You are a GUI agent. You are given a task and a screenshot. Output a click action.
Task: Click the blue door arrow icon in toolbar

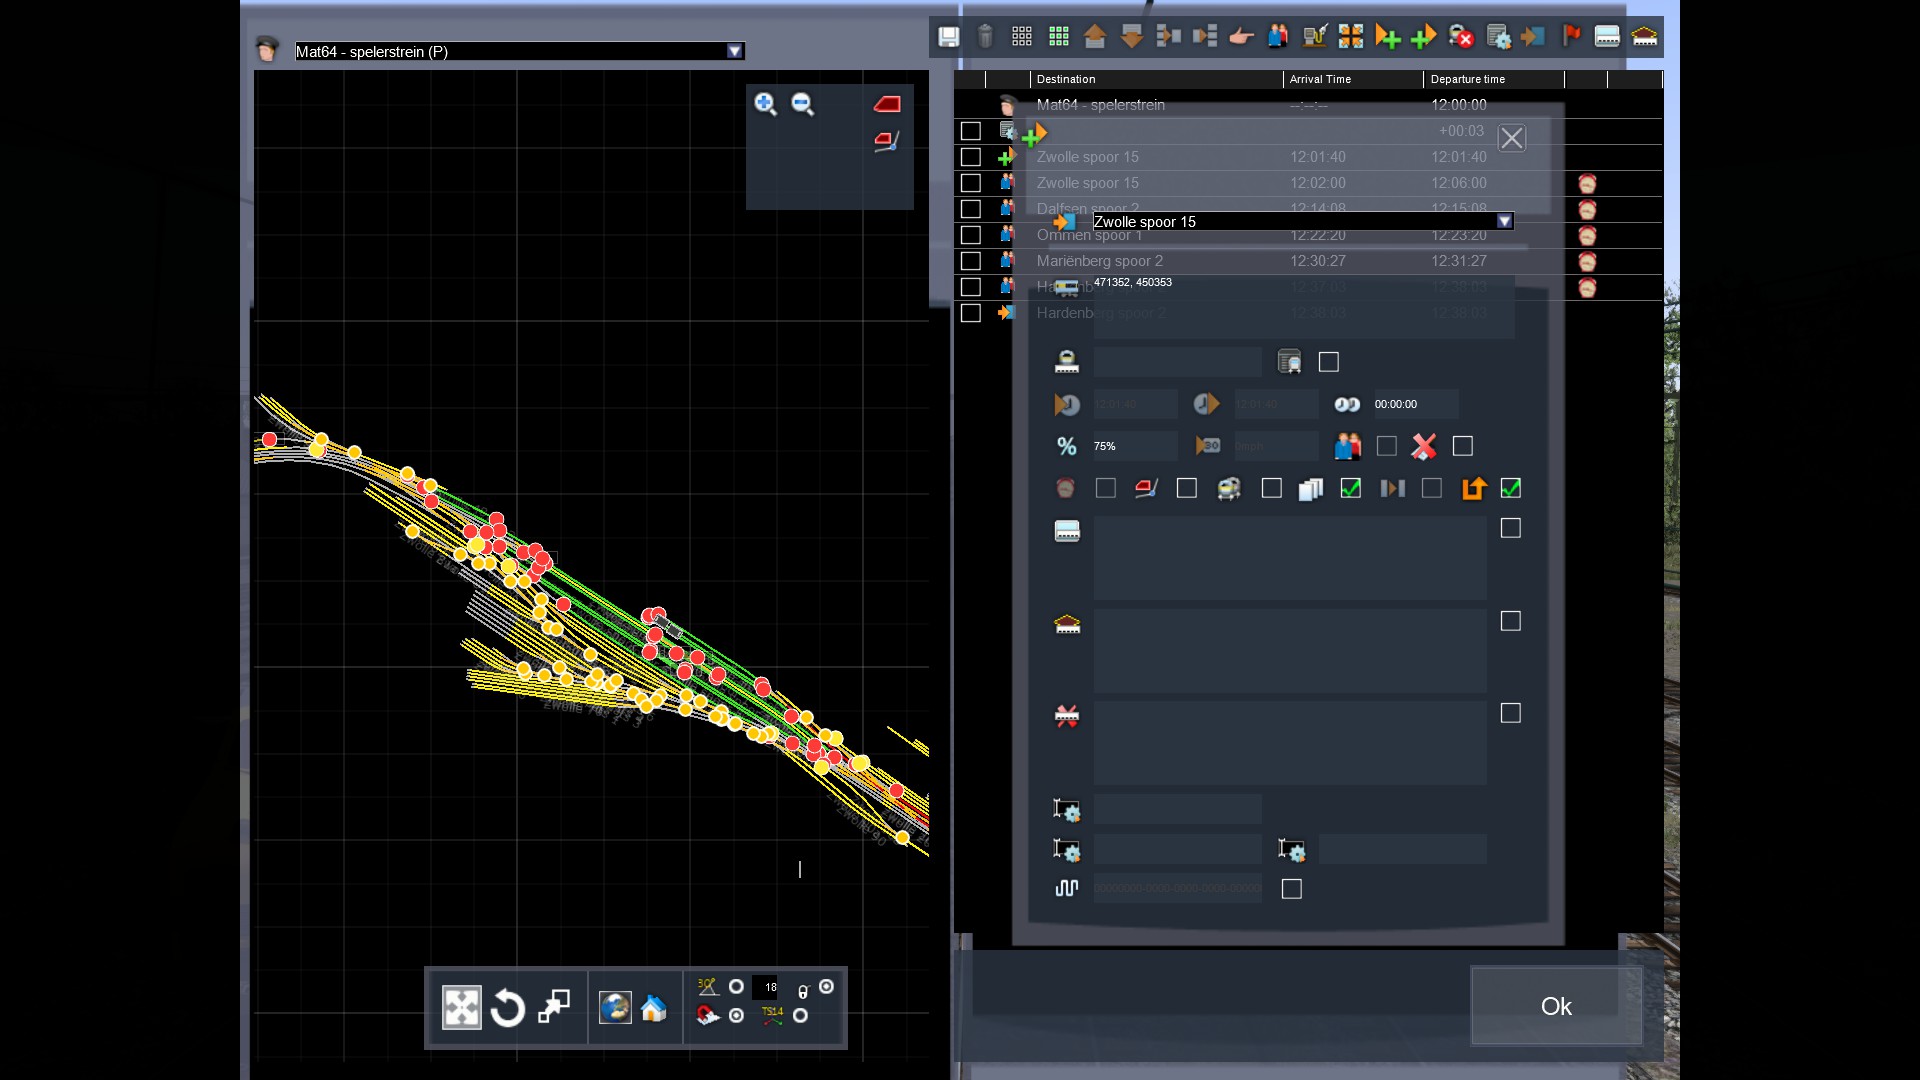(x=1533, y=37)
